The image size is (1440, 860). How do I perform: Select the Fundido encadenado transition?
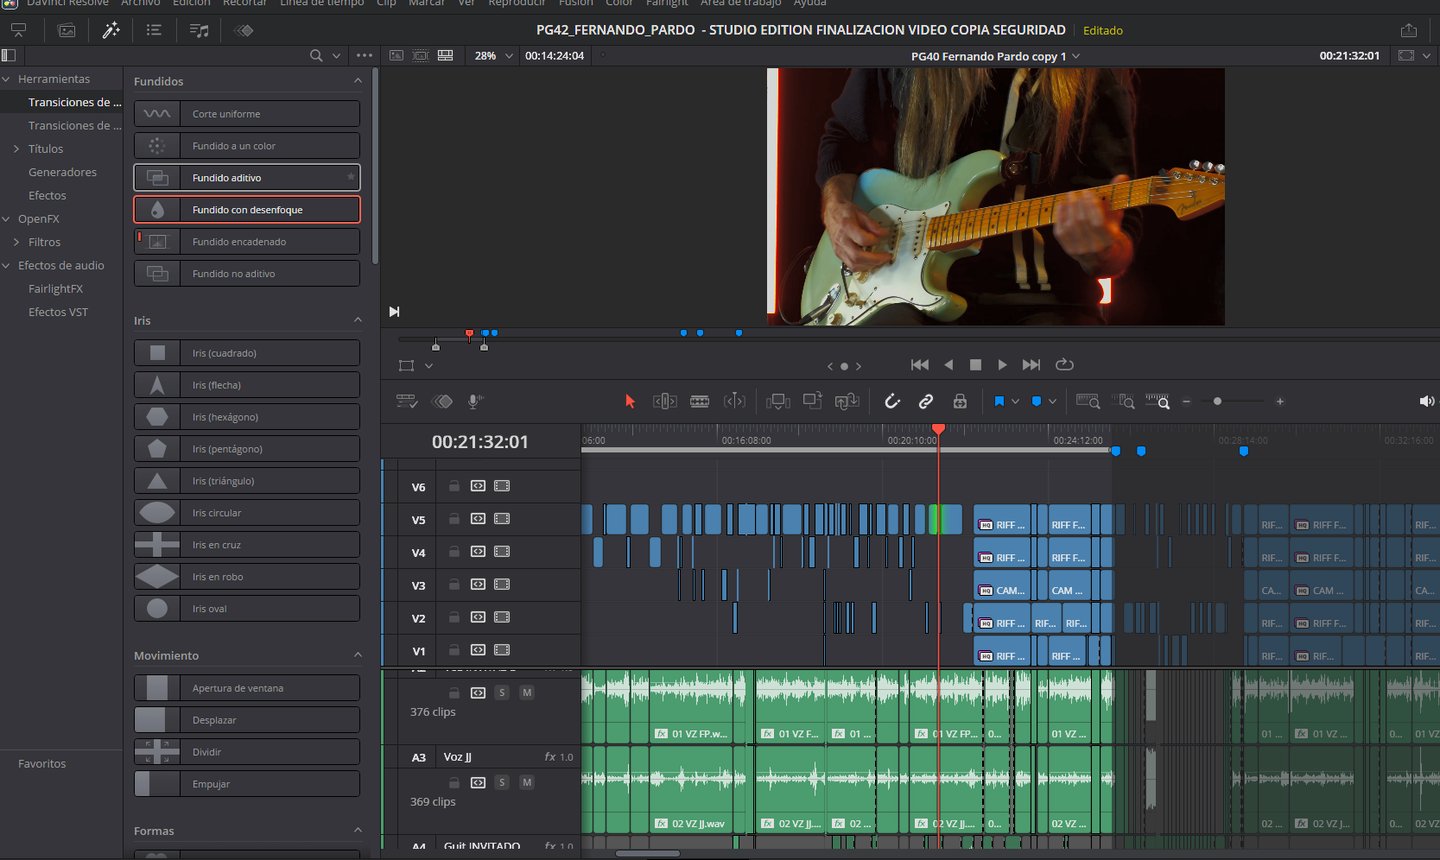(247, 242)
